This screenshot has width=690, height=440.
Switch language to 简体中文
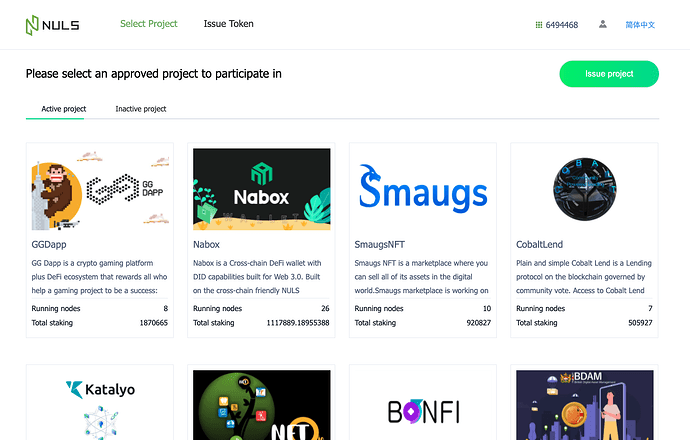(x=640, y=25)
